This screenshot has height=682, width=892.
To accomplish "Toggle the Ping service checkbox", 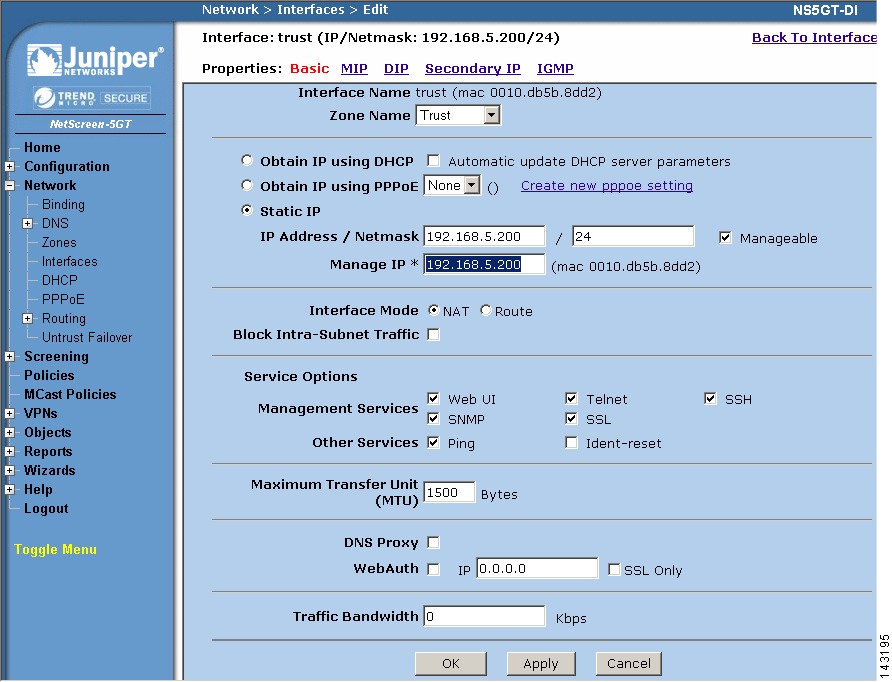I will [433, 443].
